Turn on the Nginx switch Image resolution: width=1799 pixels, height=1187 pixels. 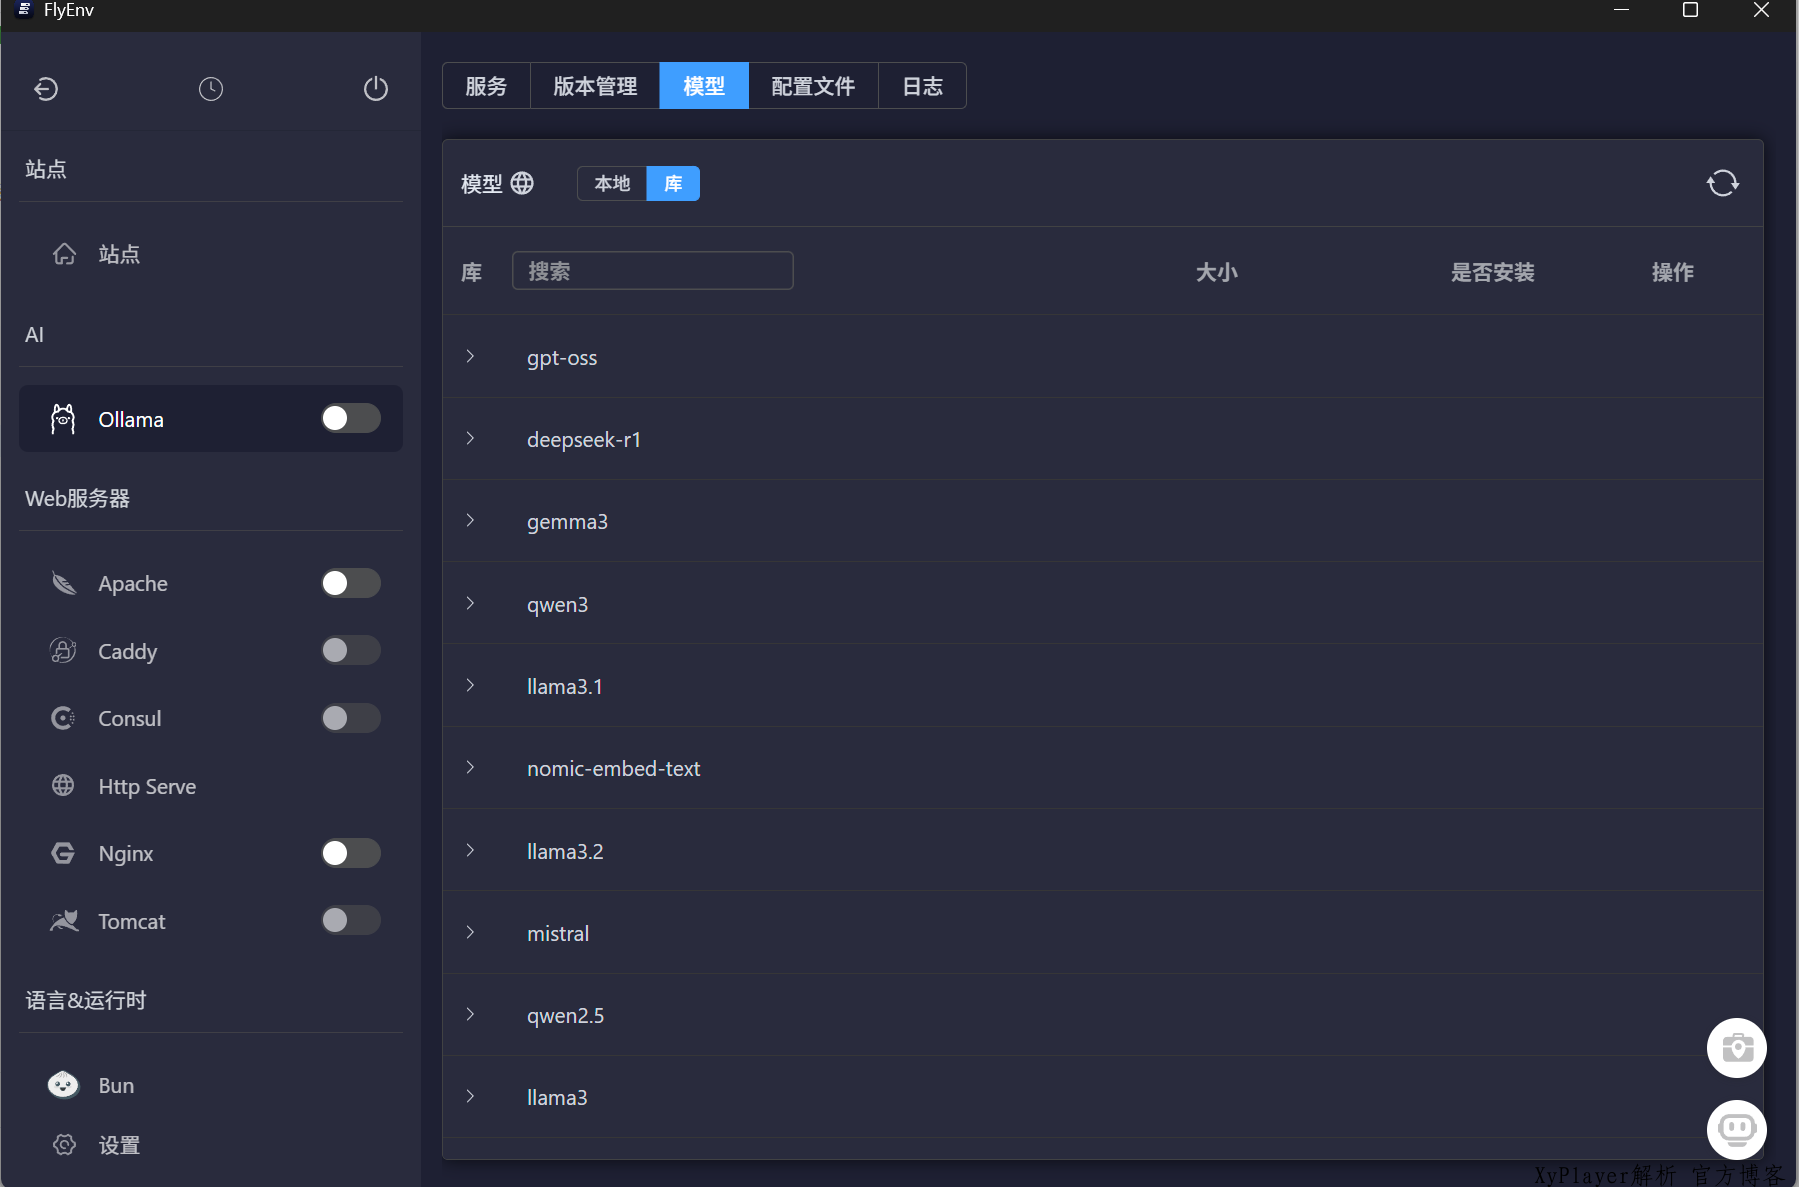[350, 853]
